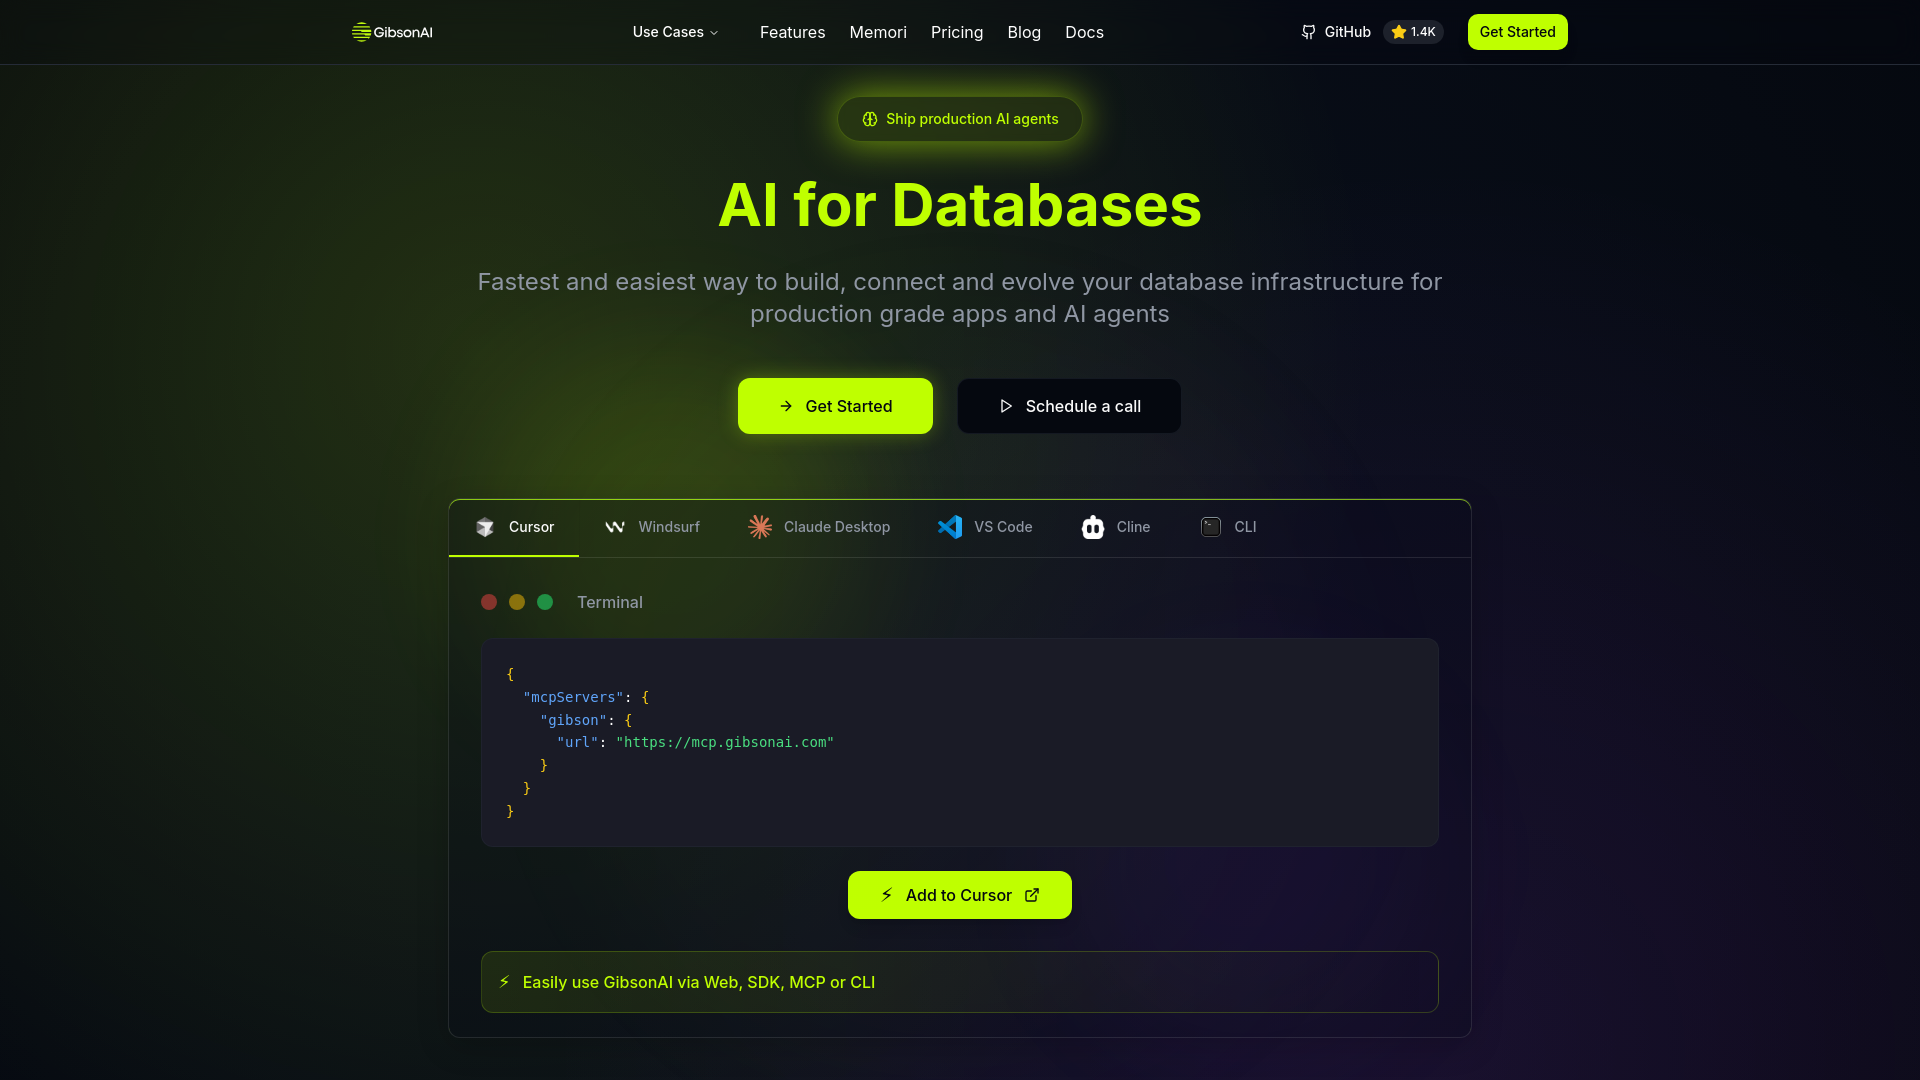Select the CLI terminal icon
Image resolution: width=1920 pixels, height=1080 pixels.
(x=1210, y=527)
